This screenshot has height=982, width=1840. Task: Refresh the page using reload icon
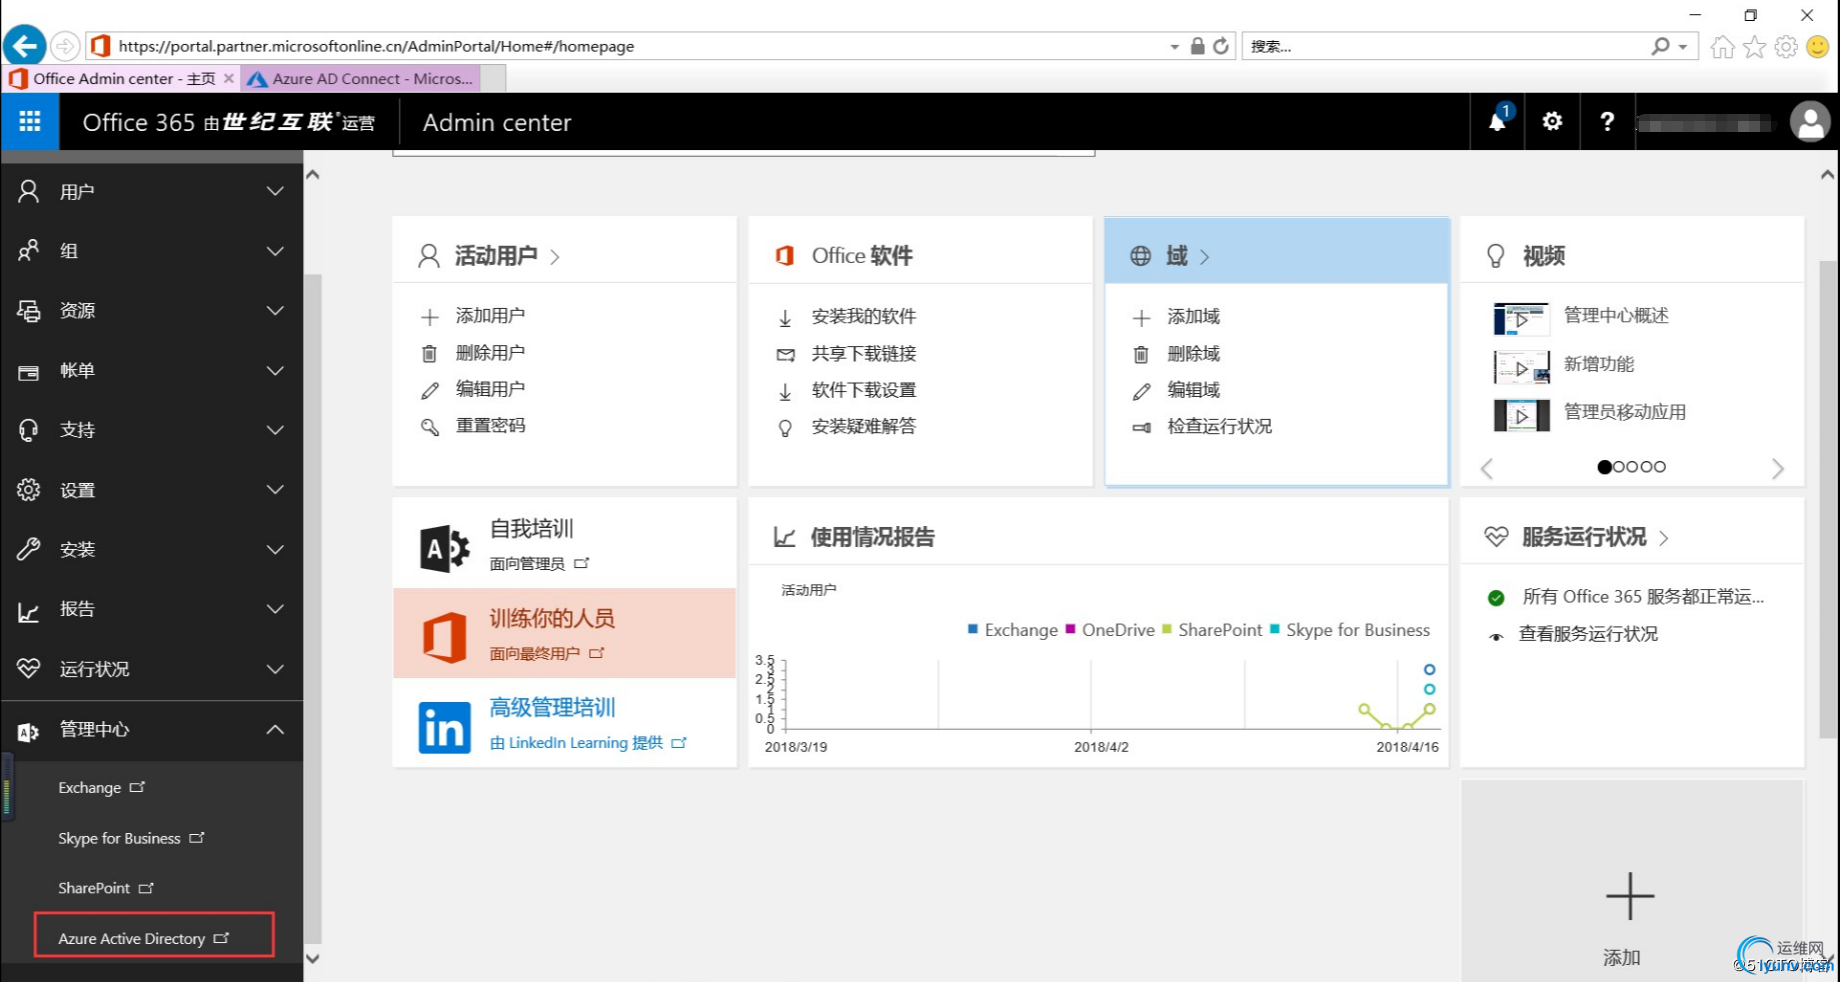pyautogui.click(x=1221, y=46)
